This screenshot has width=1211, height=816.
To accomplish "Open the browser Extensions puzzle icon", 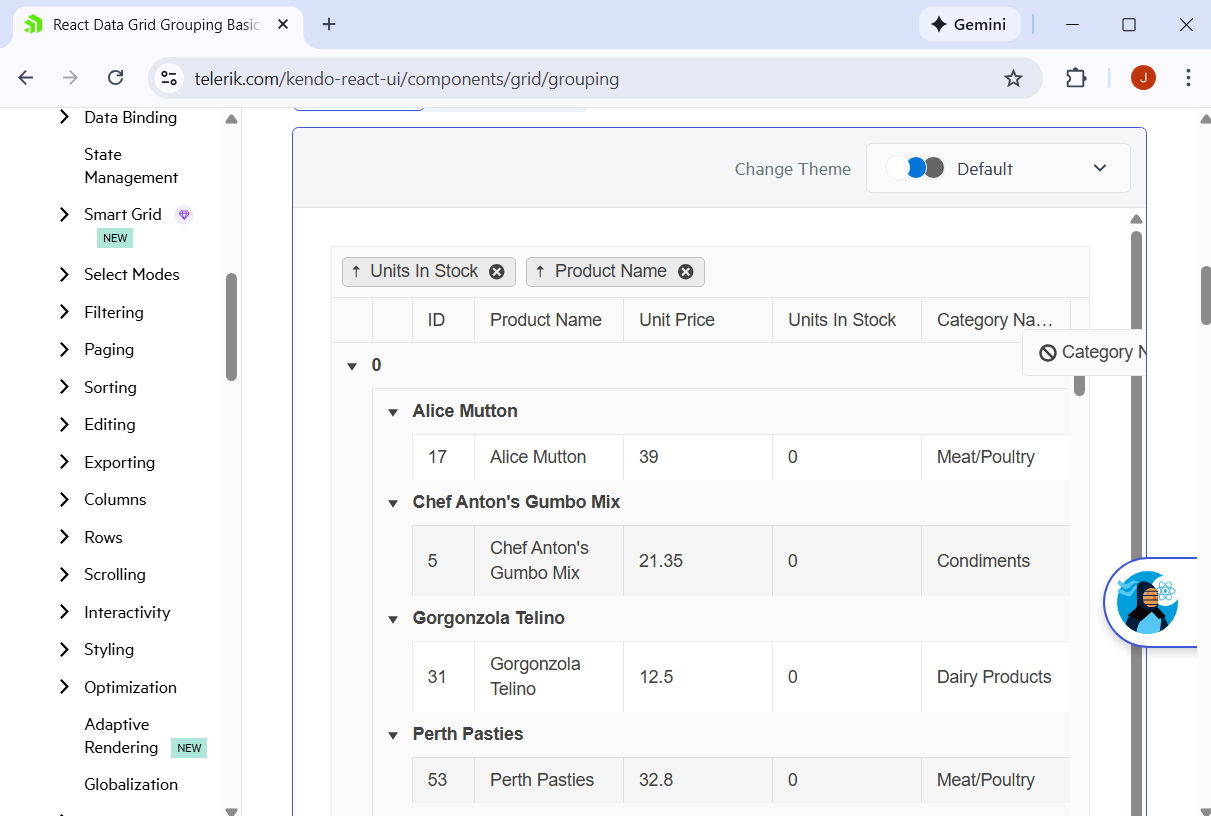I will pyautogui.click(x=1076, y=78).
